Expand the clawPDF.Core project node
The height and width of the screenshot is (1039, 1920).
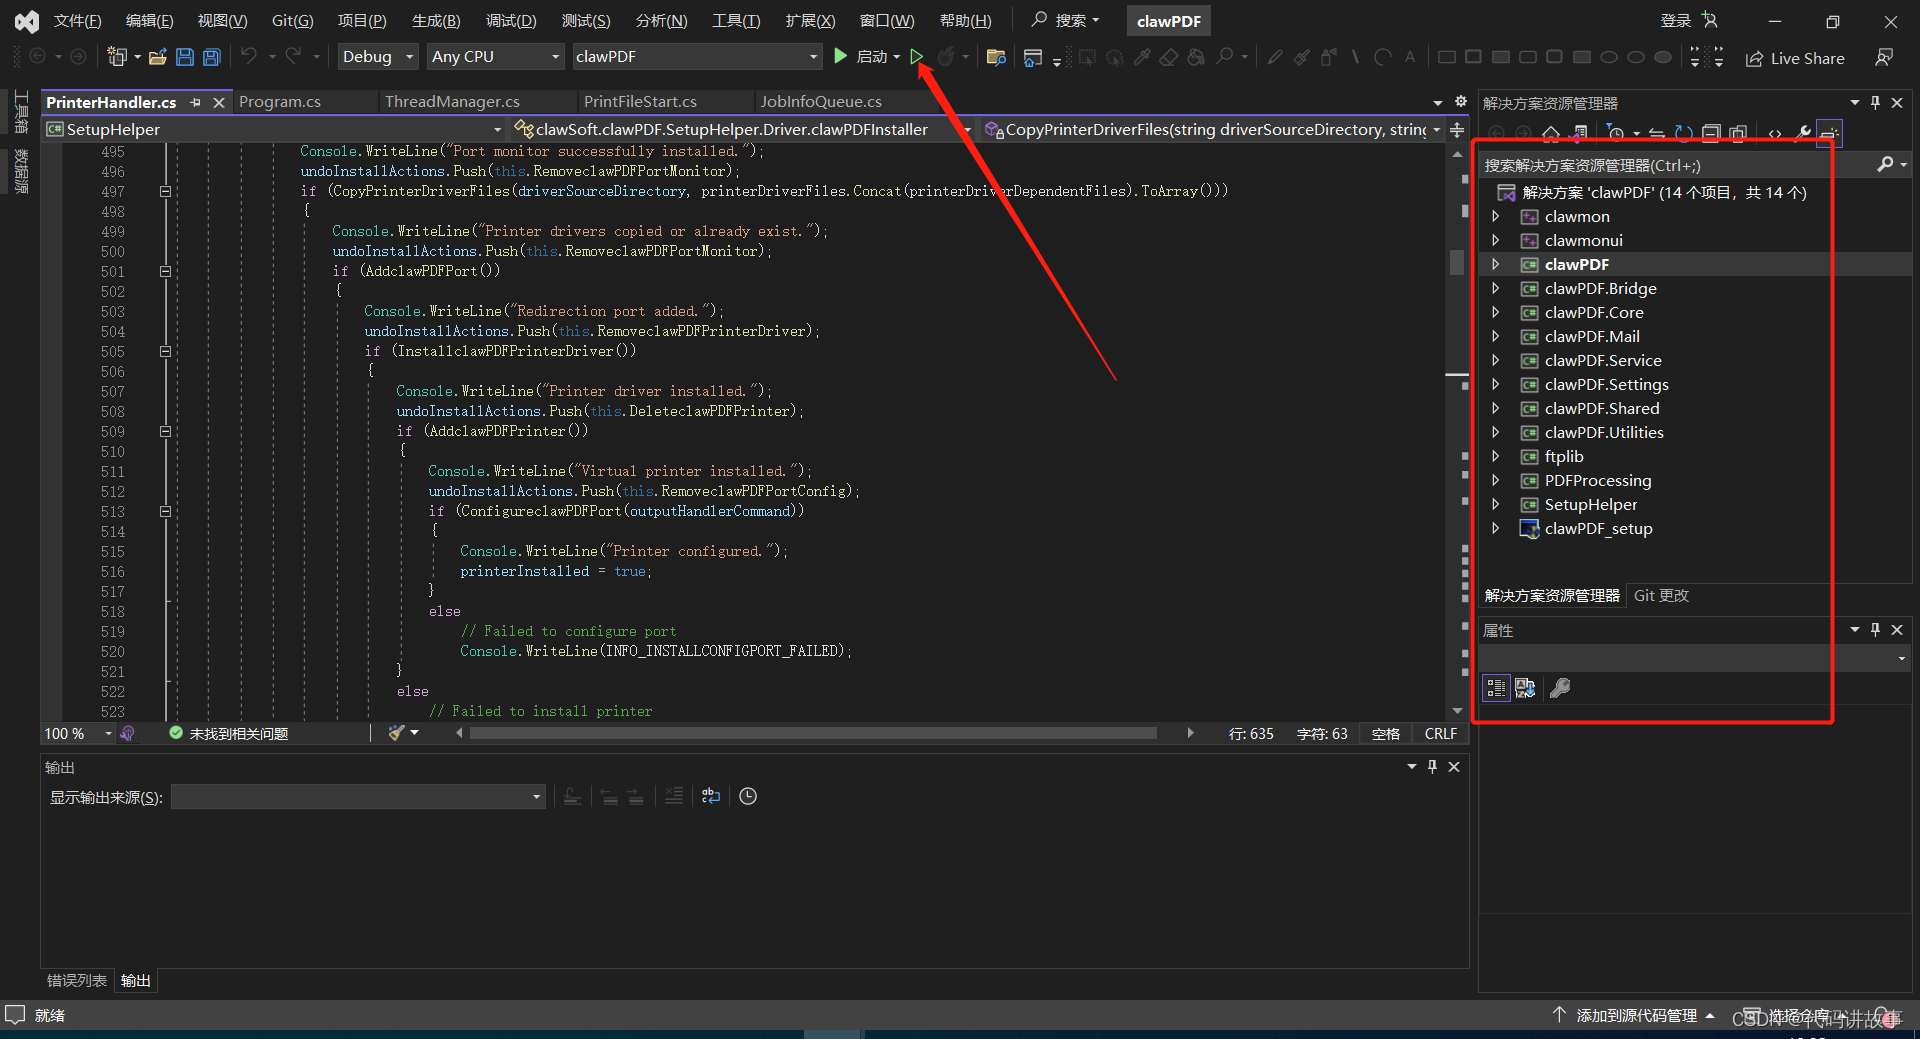1496,312
